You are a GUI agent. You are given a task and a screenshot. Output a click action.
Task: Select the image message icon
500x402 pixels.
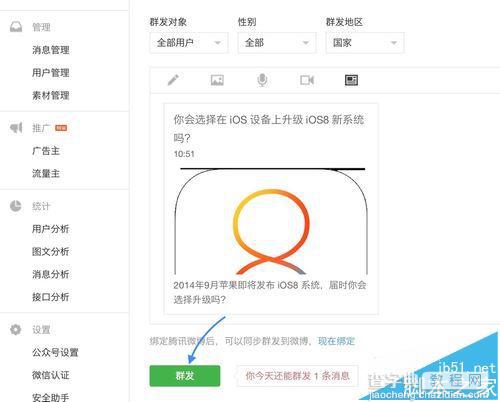click(217, 80)
